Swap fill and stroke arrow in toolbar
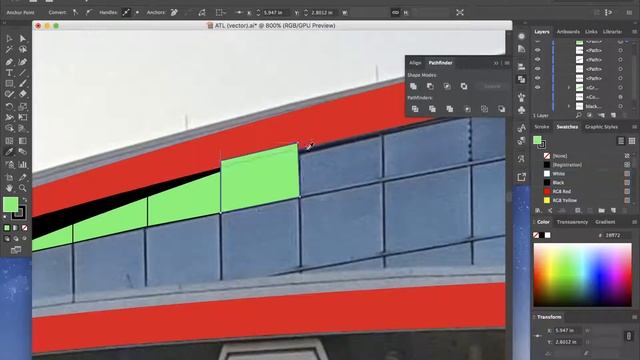Image resolution: width=640 pixels, height=360 pixels. click(24, 200)
